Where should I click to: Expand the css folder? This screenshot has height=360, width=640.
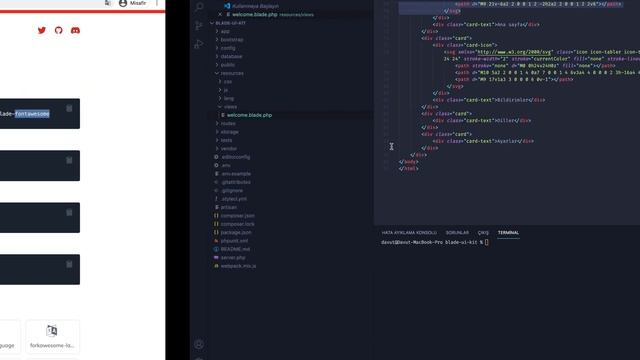(227, 81)
